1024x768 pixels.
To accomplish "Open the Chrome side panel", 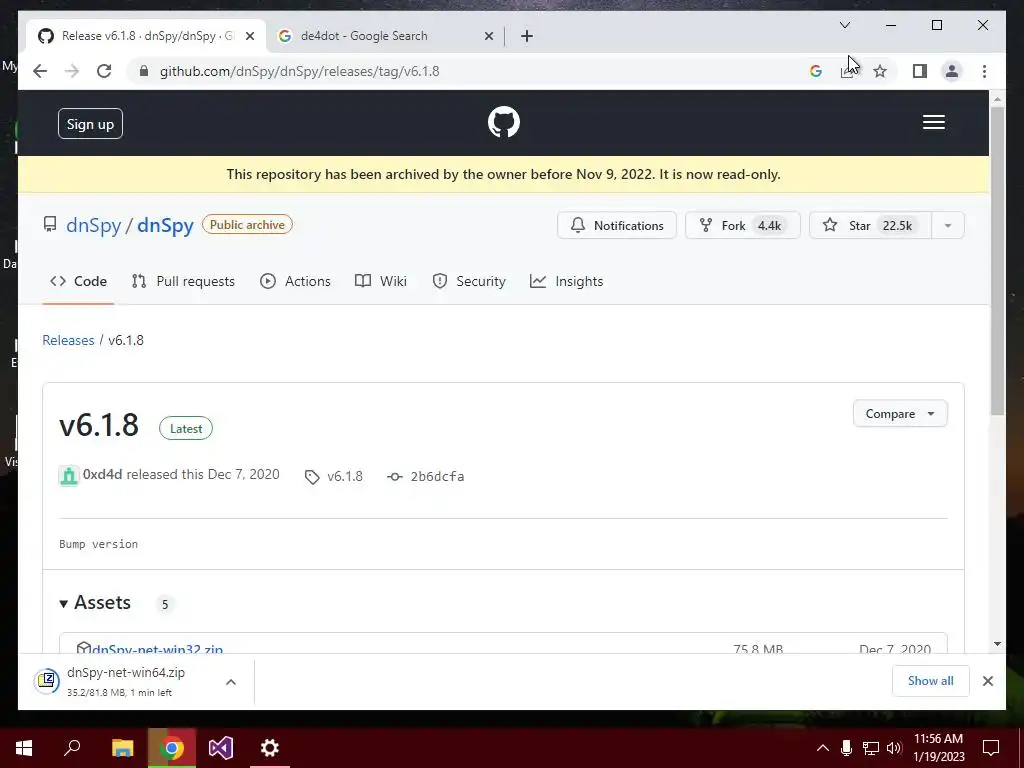I will coord(920,71).
